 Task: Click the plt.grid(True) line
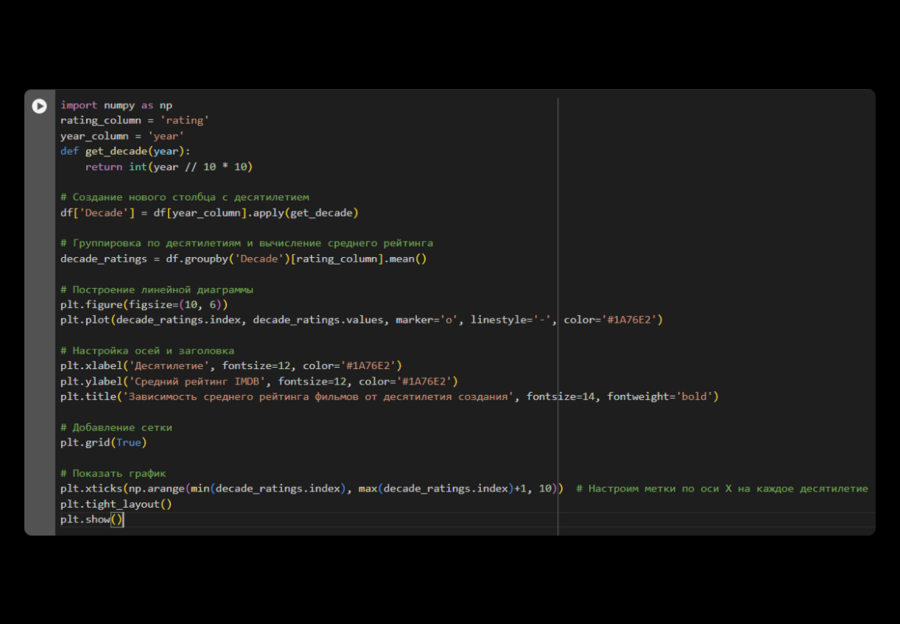click(x=103, y=443)
